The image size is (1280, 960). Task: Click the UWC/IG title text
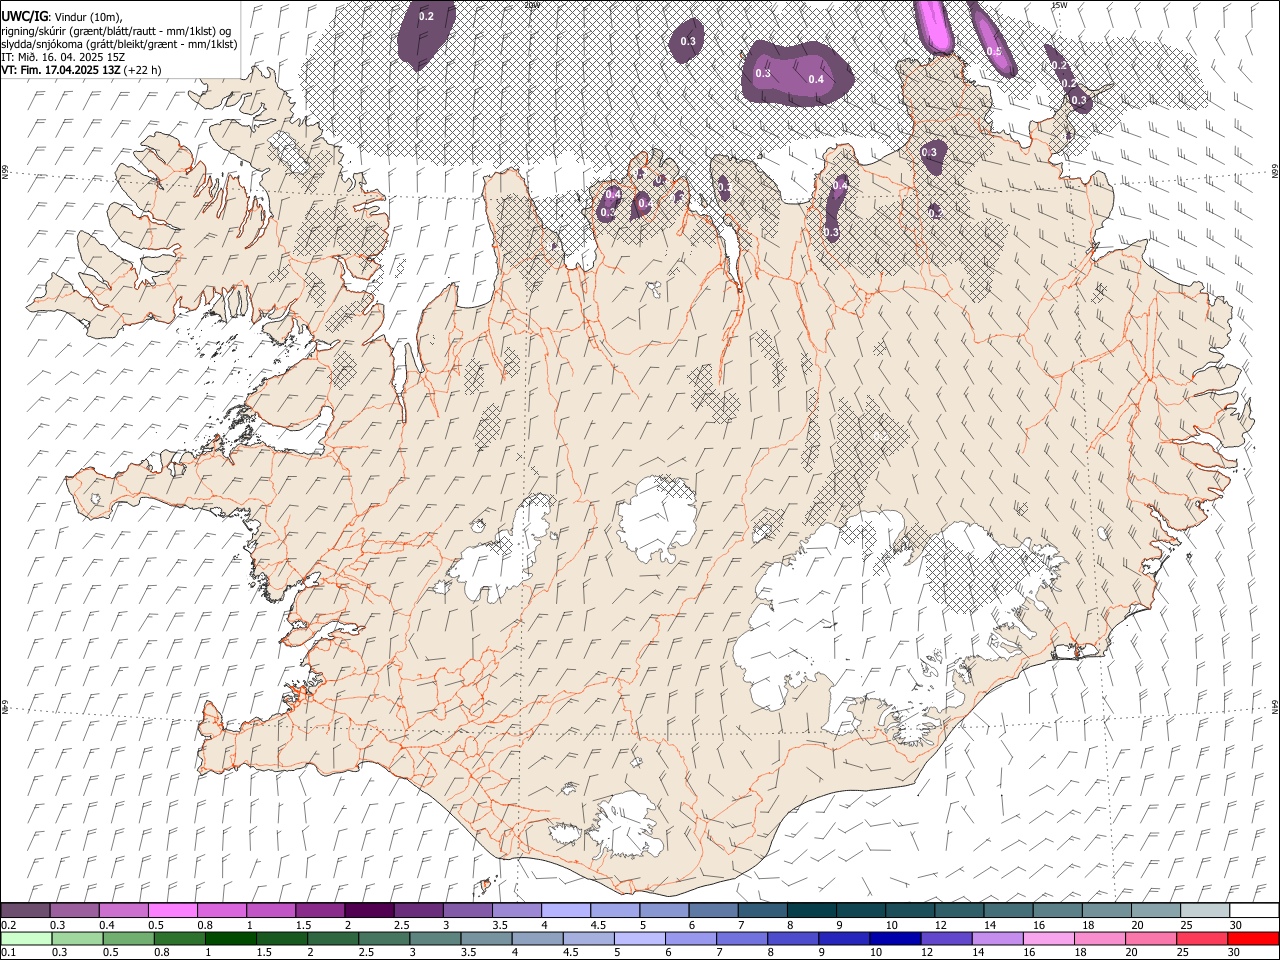24,17
